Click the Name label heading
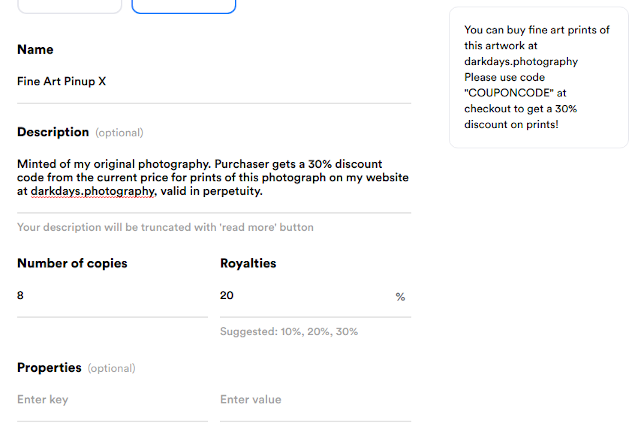Screen dimensions: 641x430 (35, 50)
